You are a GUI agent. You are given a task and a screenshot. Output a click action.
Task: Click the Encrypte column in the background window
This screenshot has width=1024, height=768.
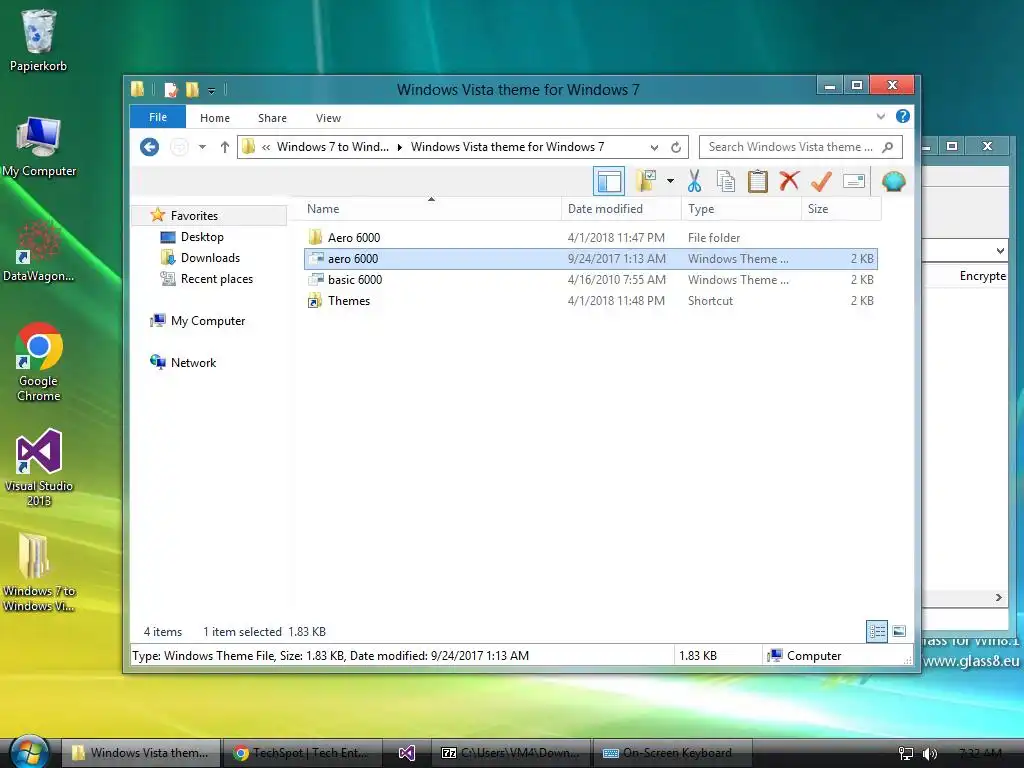tap(983, 276)
